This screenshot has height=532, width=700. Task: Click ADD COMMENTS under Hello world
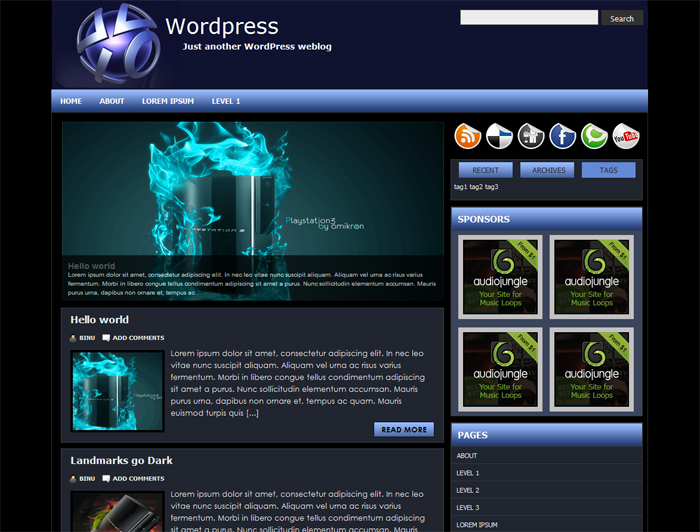138,338
